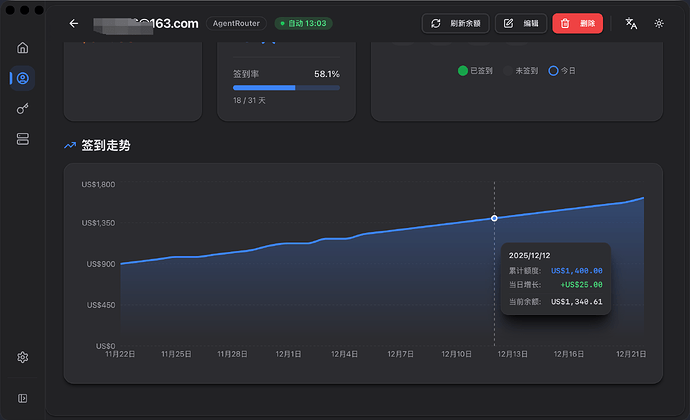Open the API keys sidebar icon
Viewport: 690px width, 420px height.
(22, 109)
